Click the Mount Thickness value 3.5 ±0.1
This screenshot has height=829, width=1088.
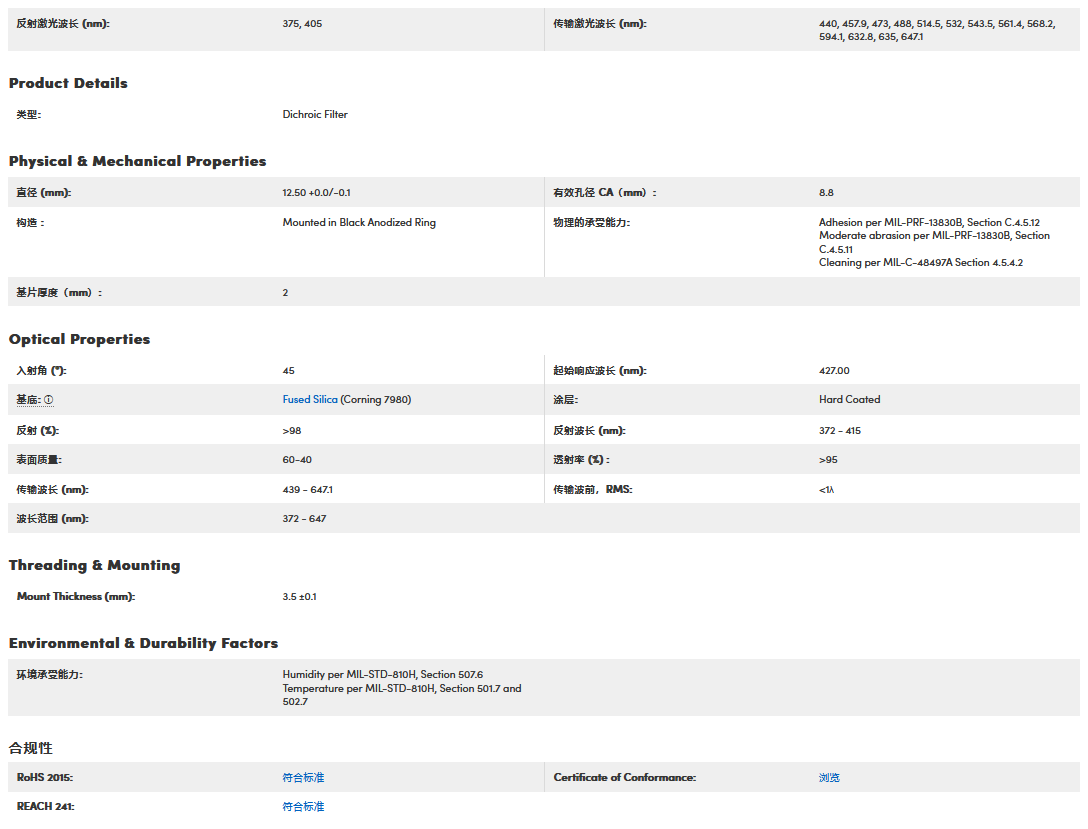(x=299, y=597)
